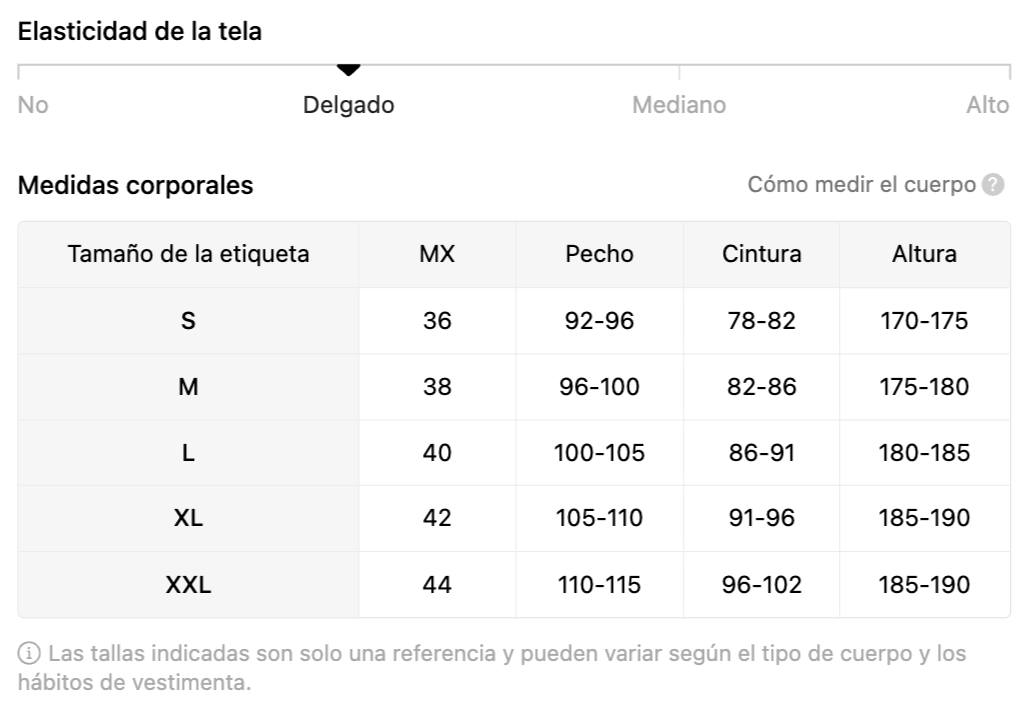Screen dimensions: 1030x708
Task: Select the L size row label
Action: (188, 453)
